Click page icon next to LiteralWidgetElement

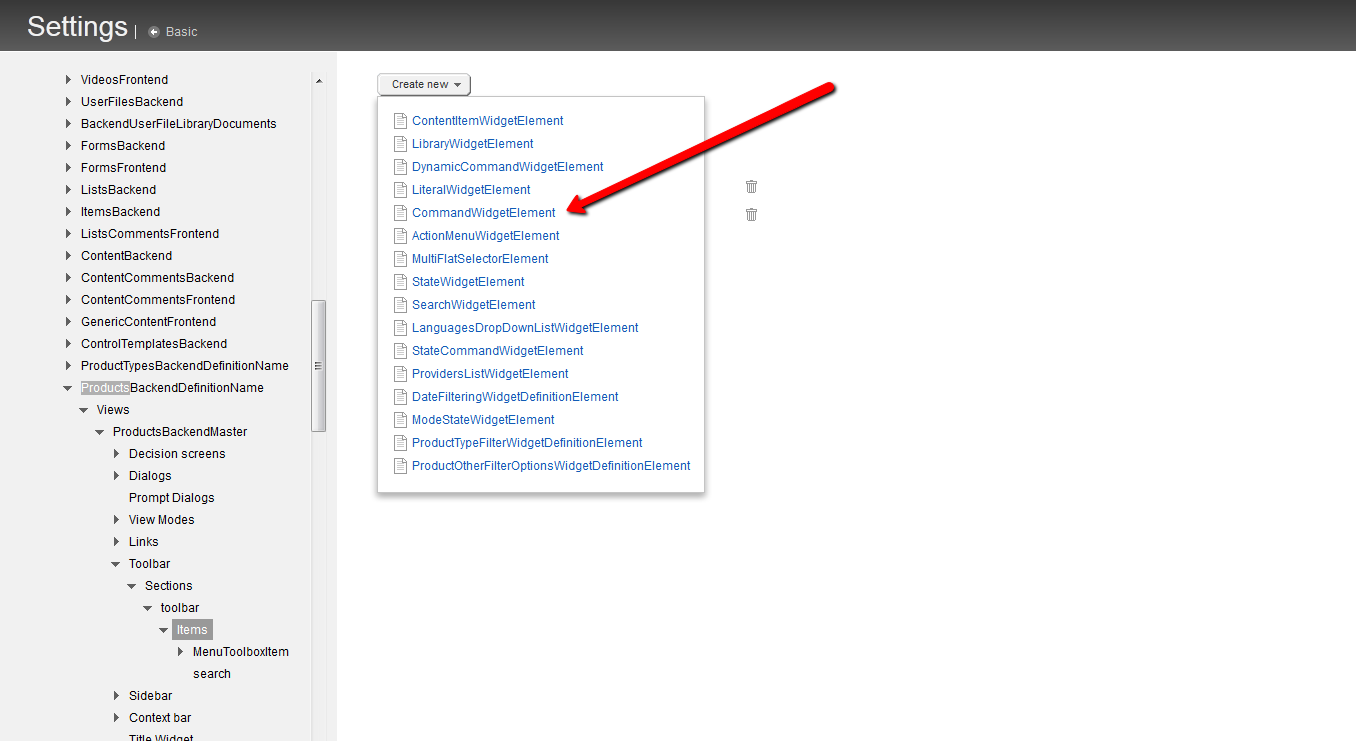pyautogui.click(x=400, y=190)
